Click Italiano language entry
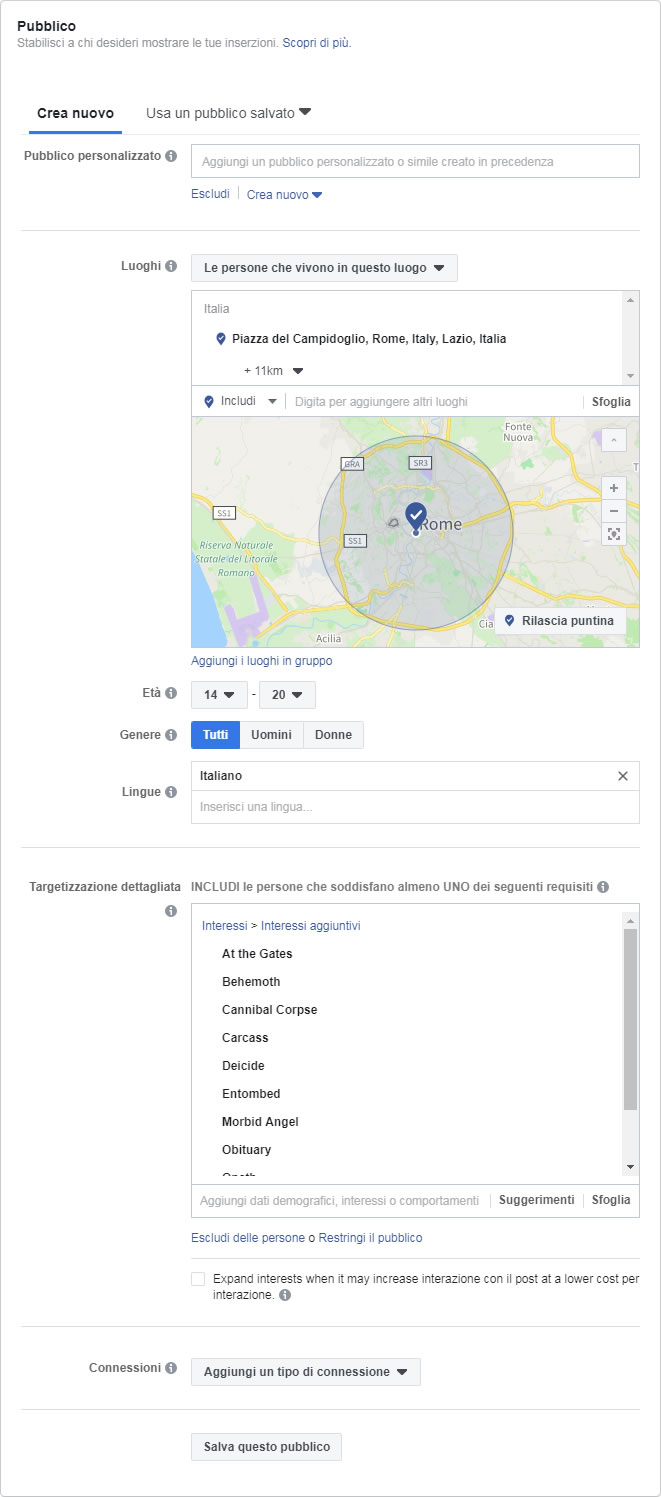This screenshot has height=1497, width=661. [221, 776]
